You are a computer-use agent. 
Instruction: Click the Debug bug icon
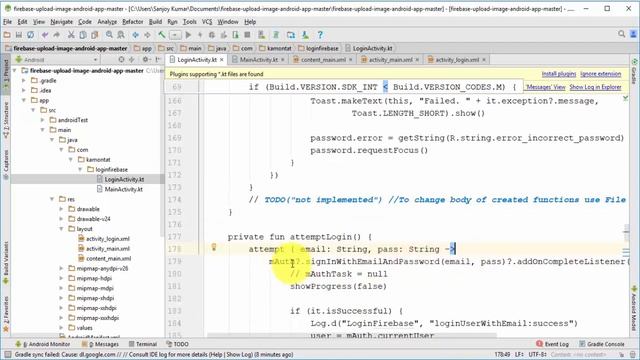point(211,35)
